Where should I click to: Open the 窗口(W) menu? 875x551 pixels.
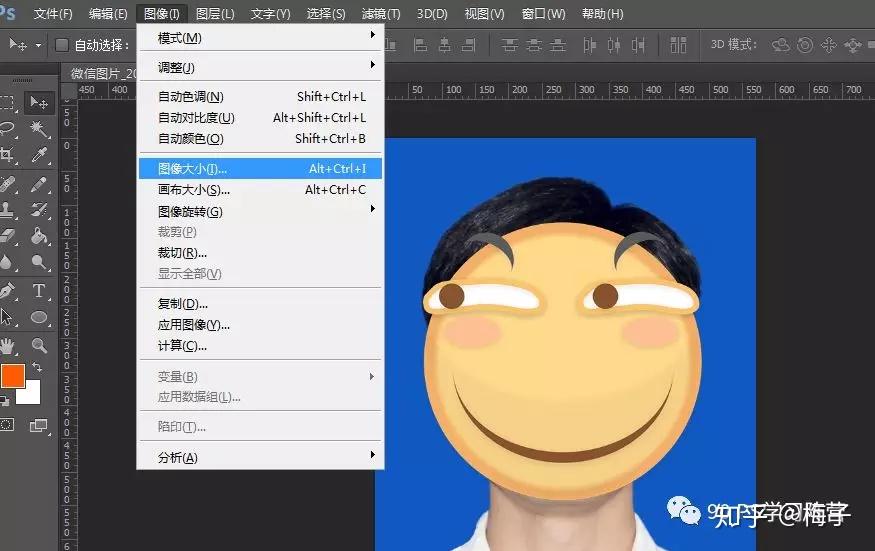(x=543, y=13)
